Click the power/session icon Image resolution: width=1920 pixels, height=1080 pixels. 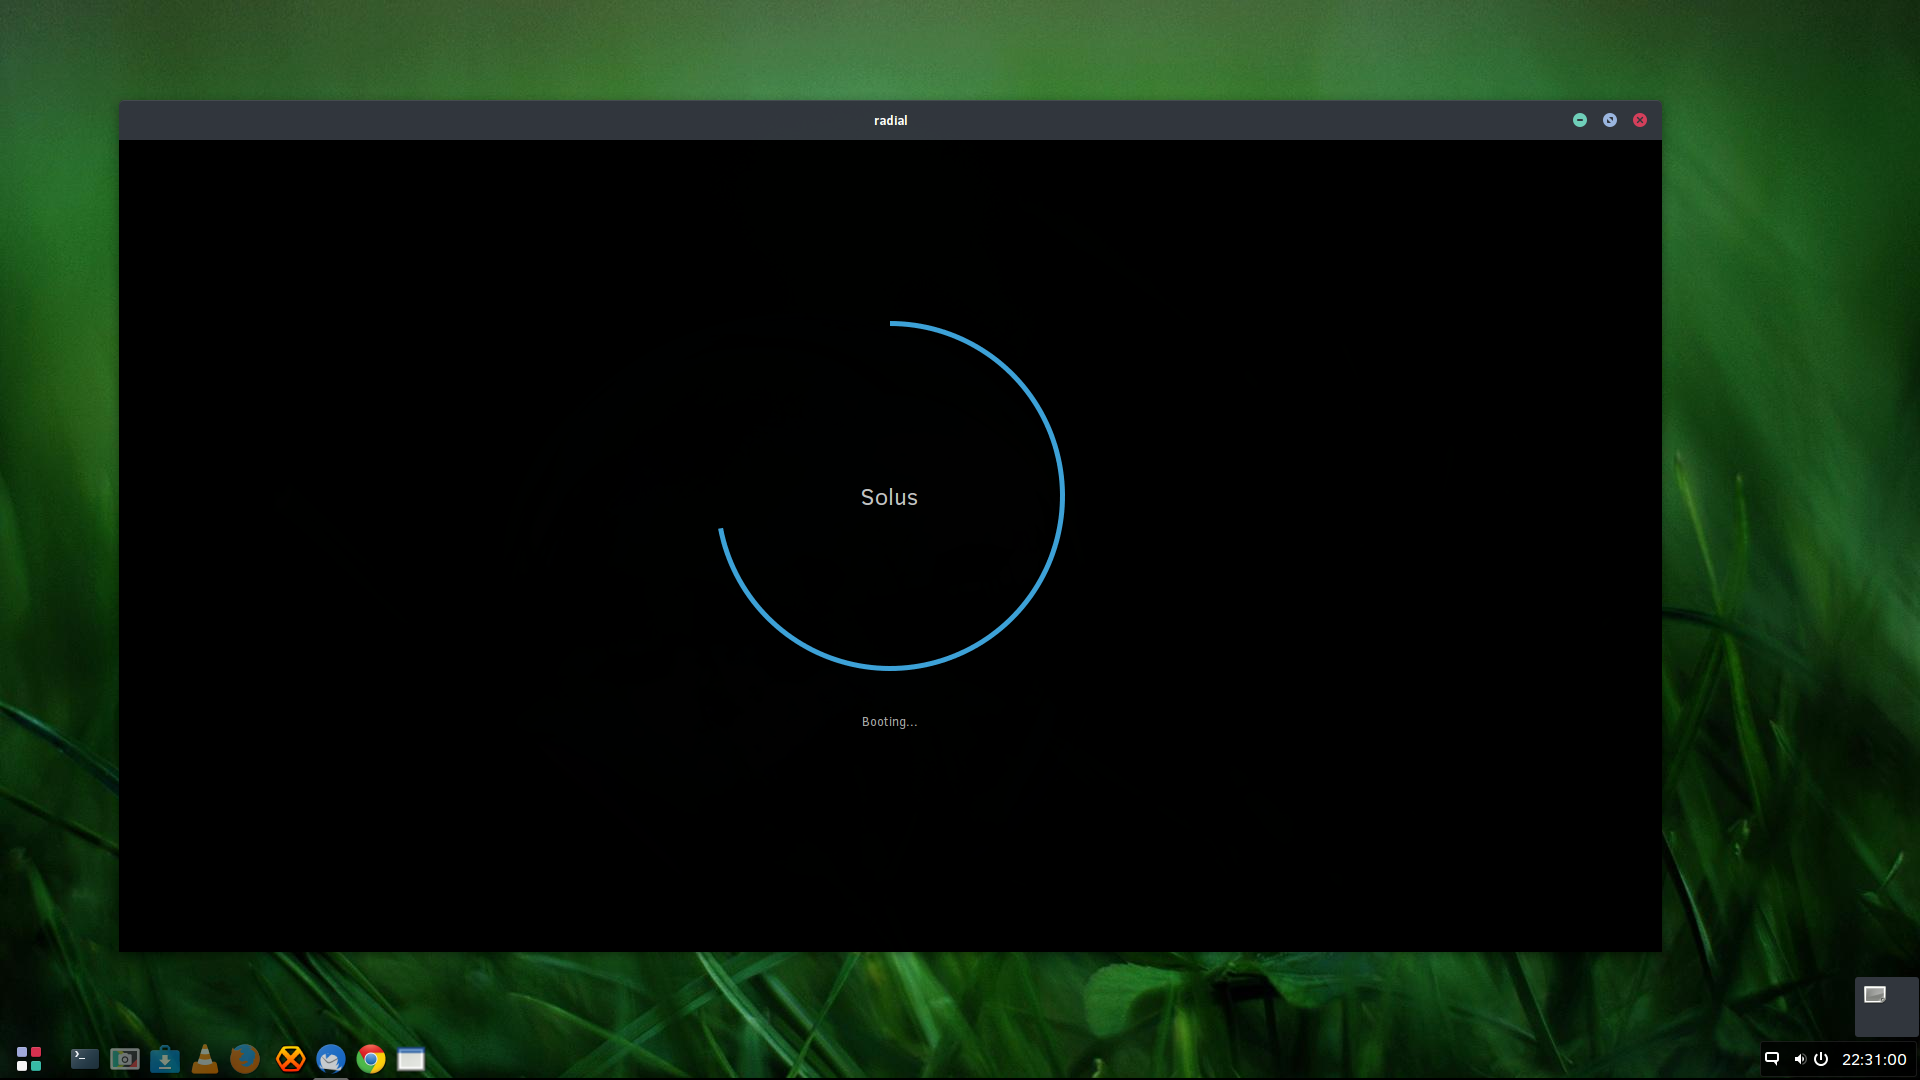pos(1821,1059)
